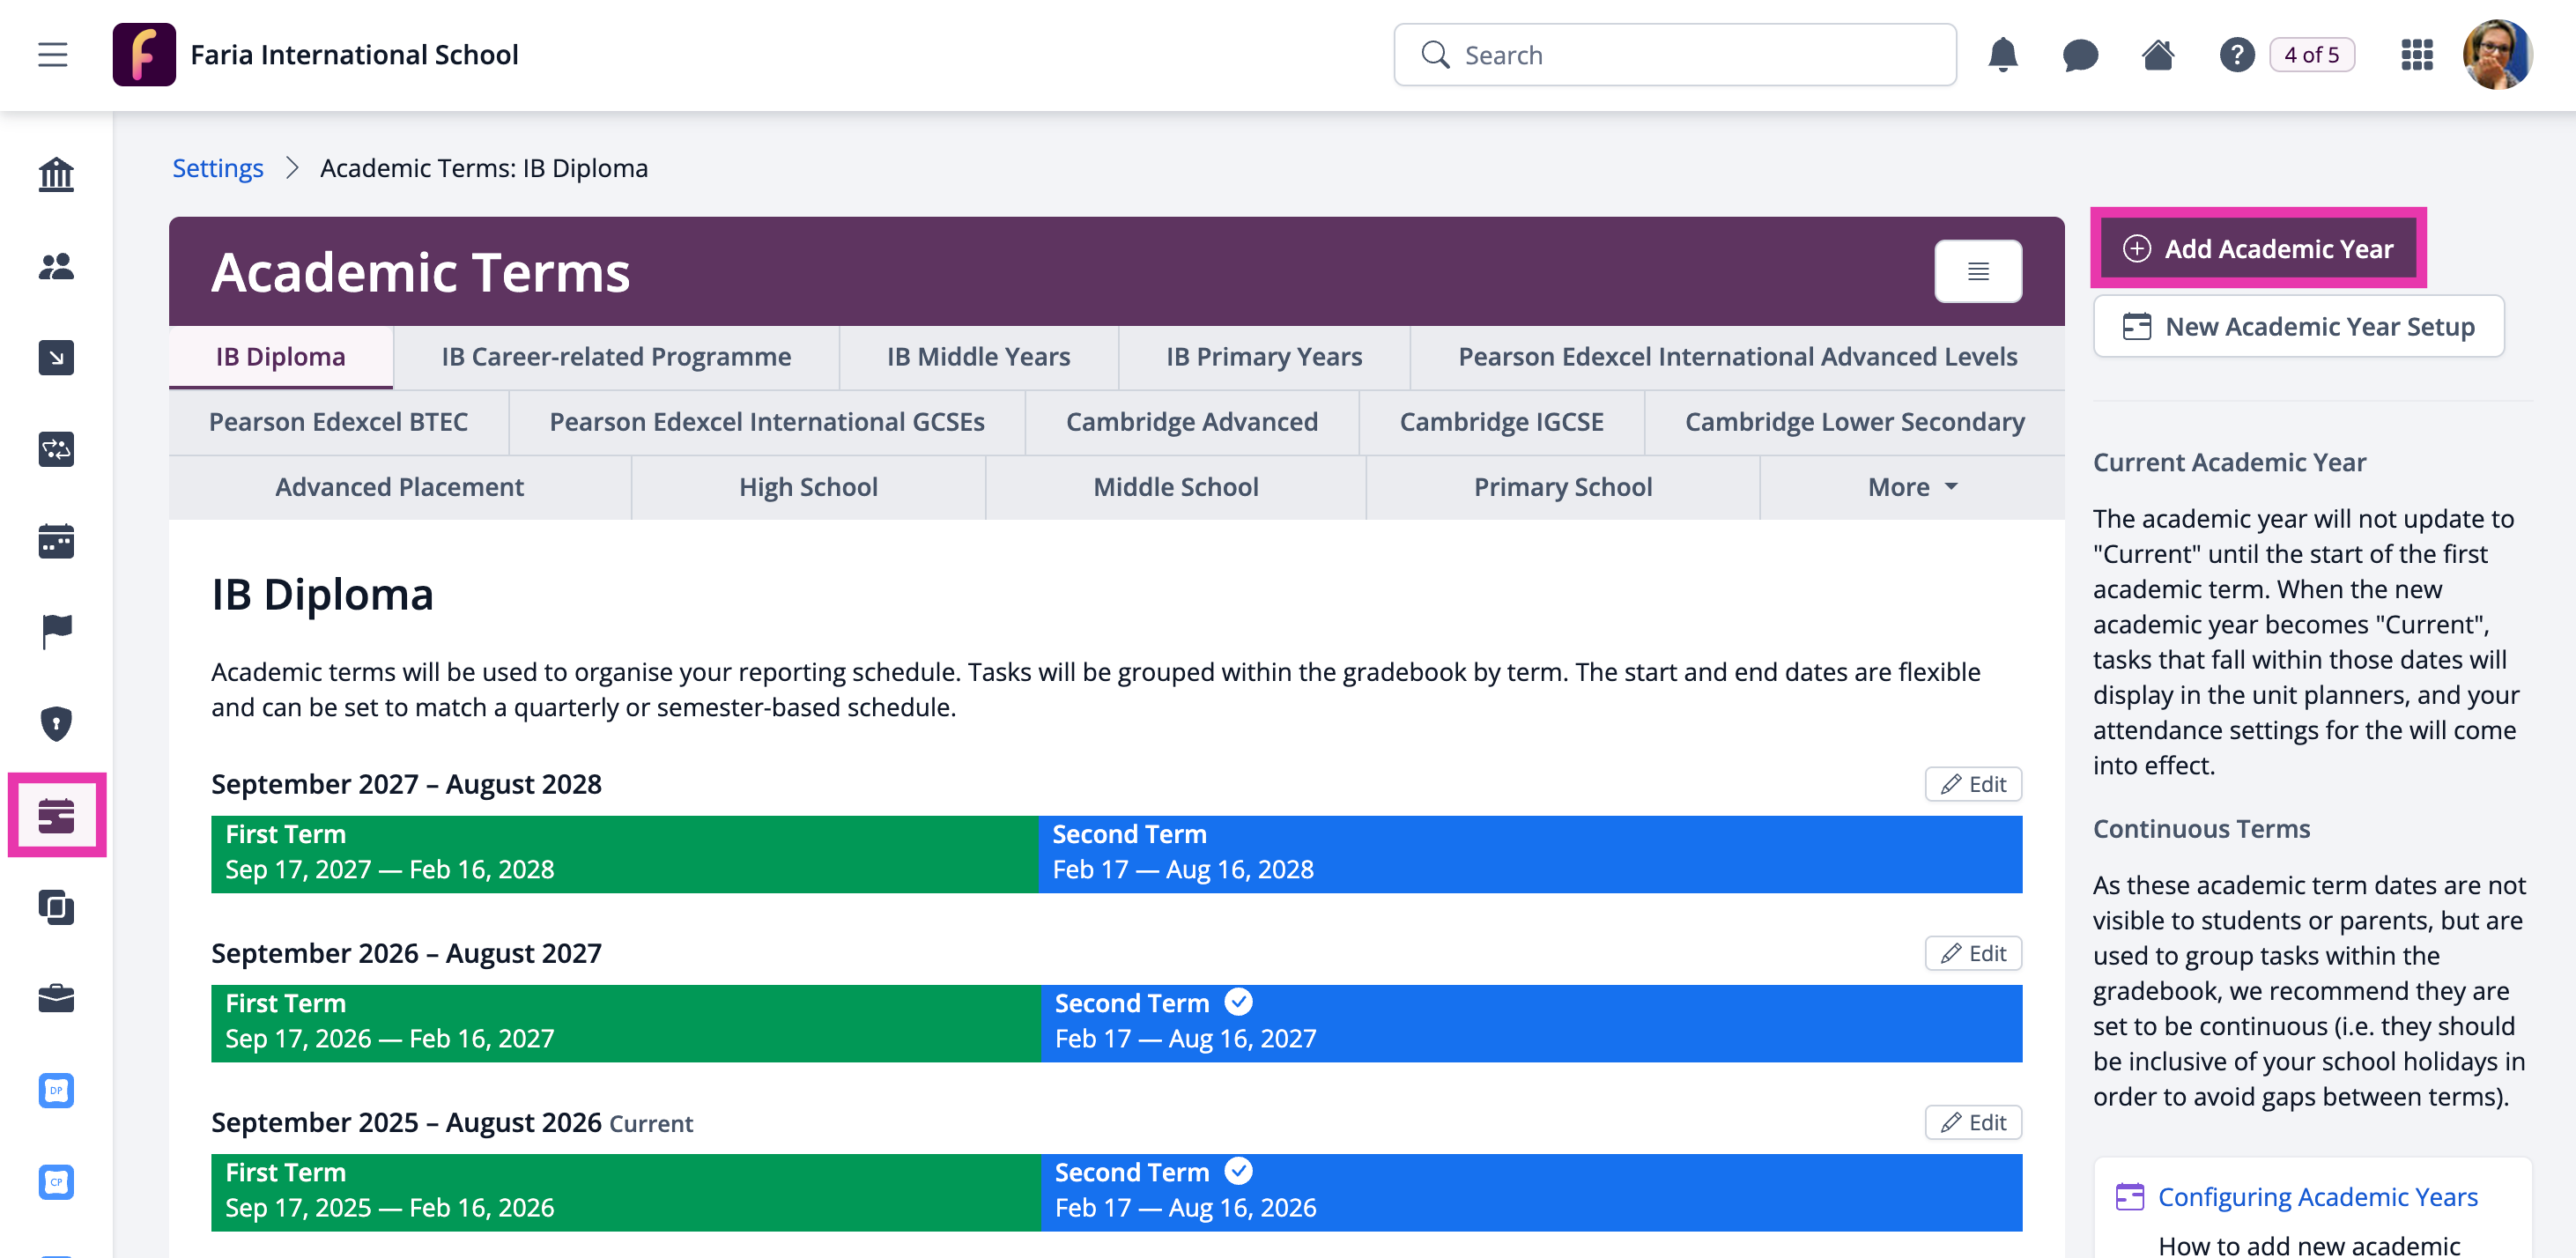Viewport: 2576px width, 1258px height.
Task: Switch to IB Primary Years tab
Action: tap(1264, 357)
